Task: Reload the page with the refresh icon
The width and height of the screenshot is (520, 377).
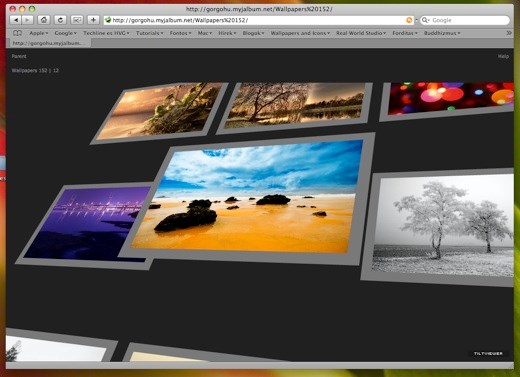Action: (x=60, y=20)
